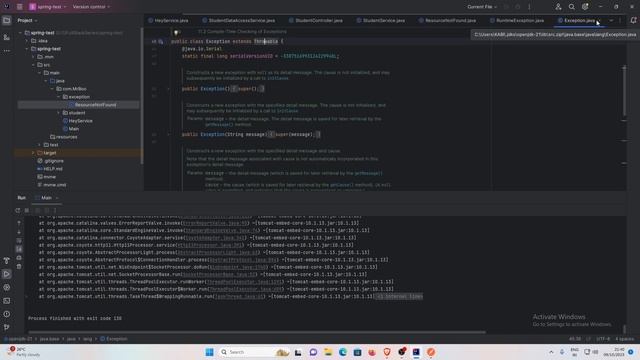The height and width of the screenshot is (360, 640).
Task: Open the main hamburger menu
Action: click(20, 7)
